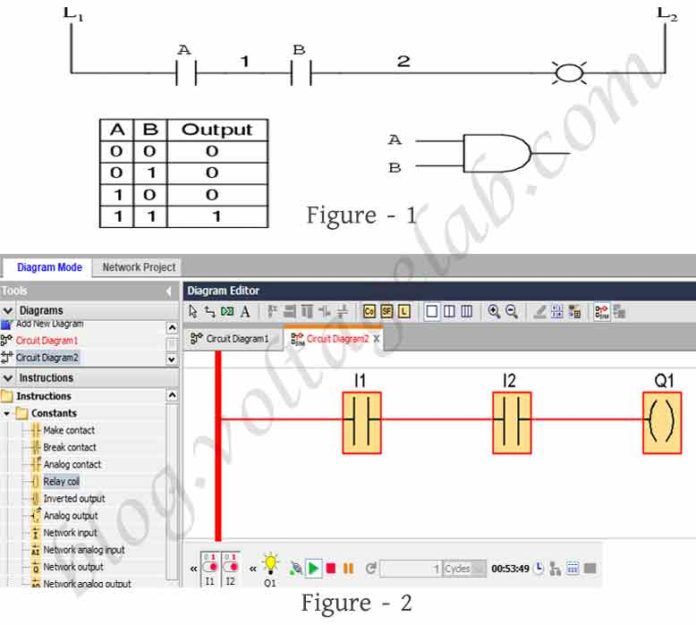Collapse the Instructions section
696x625 pixels.
click(8, 378)
